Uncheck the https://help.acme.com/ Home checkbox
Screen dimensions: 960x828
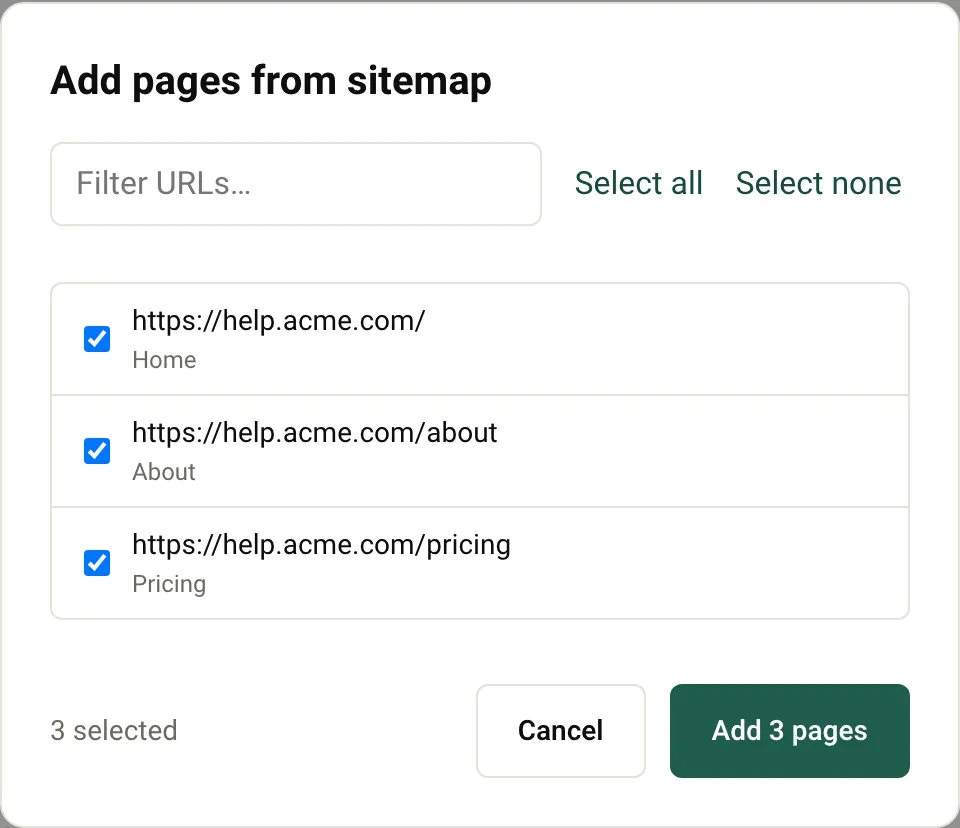97,339
